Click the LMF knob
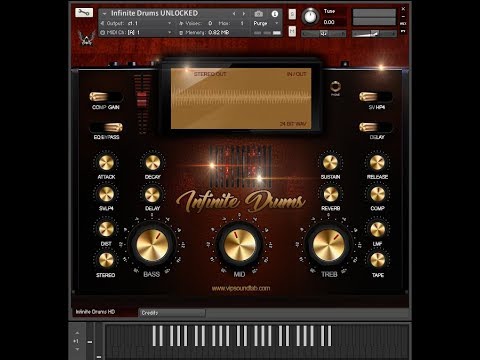The height and width of the screenshot is (360, 480). [x=378, y=230]
